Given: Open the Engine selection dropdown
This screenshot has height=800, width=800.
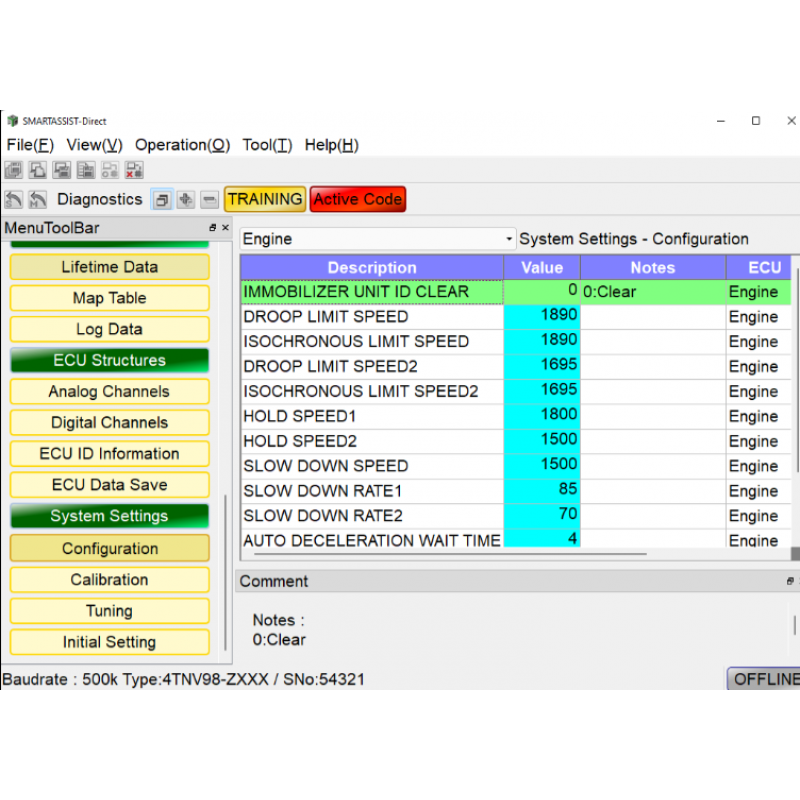Looking at the screenshot, I should point(508,239).
